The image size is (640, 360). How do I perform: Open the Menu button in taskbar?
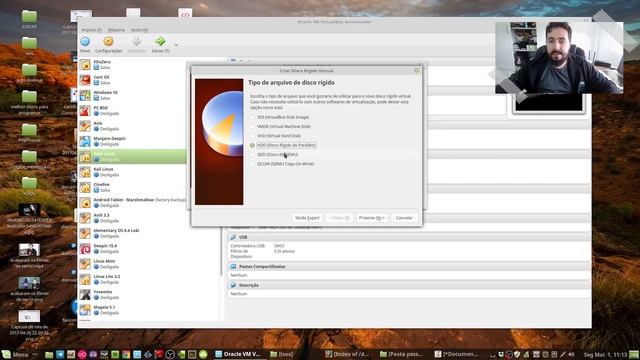[x=15, y=354]
